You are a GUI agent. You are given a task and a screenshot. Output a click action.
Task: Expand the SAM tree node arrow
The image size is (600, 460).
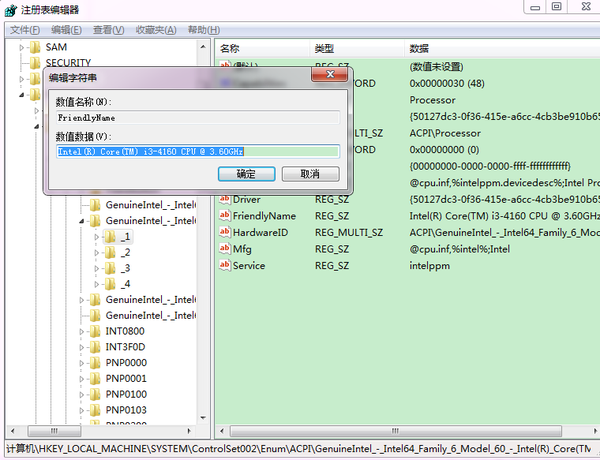pyautogui.click(x=21, y=47)
